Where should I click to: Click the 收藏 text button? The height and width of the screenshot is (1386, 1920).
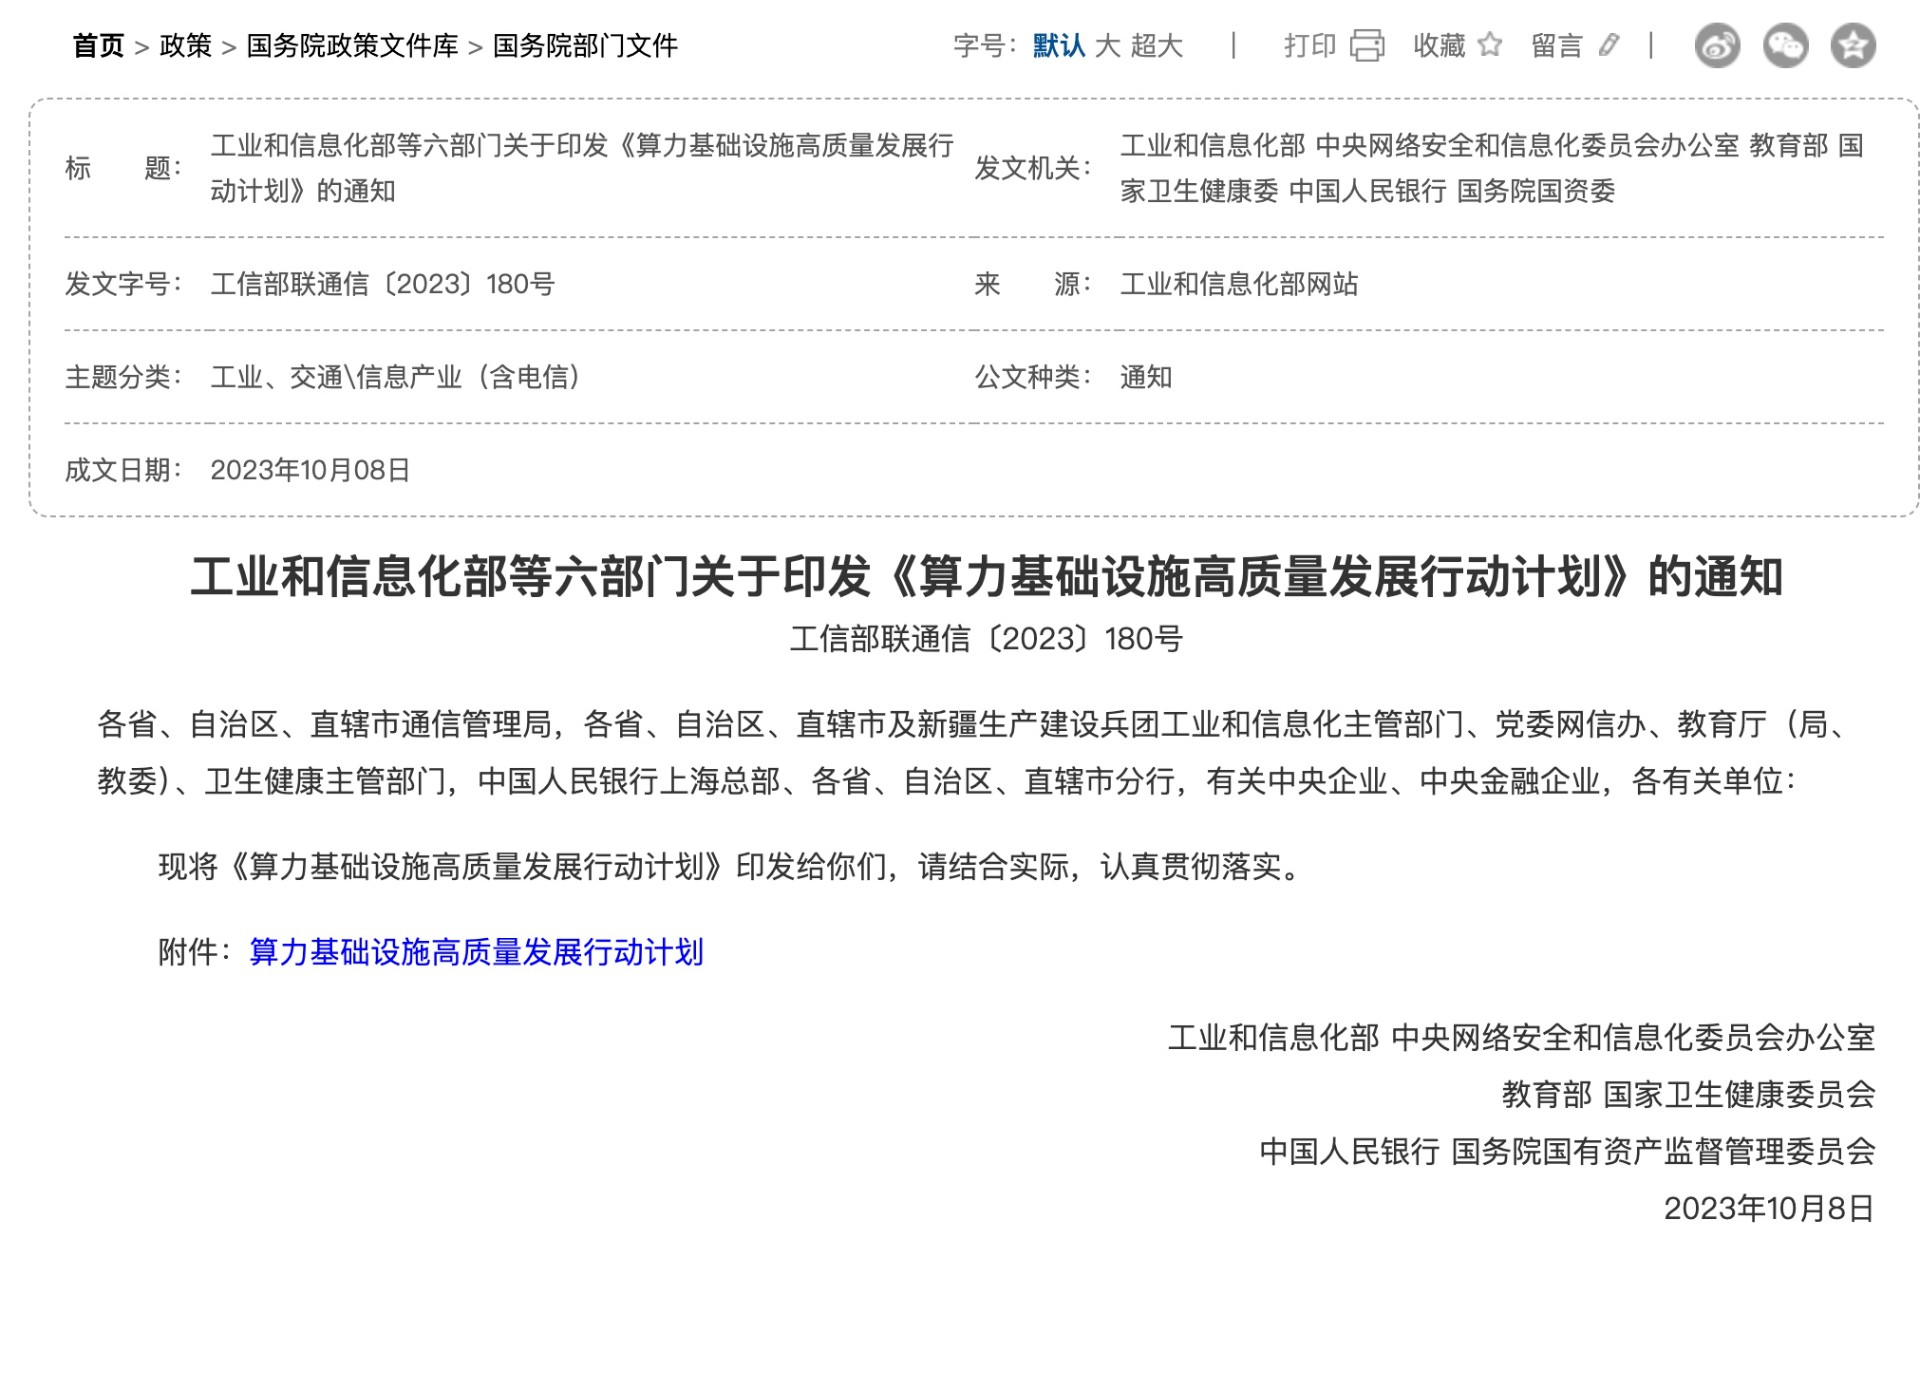(1439, 46)
